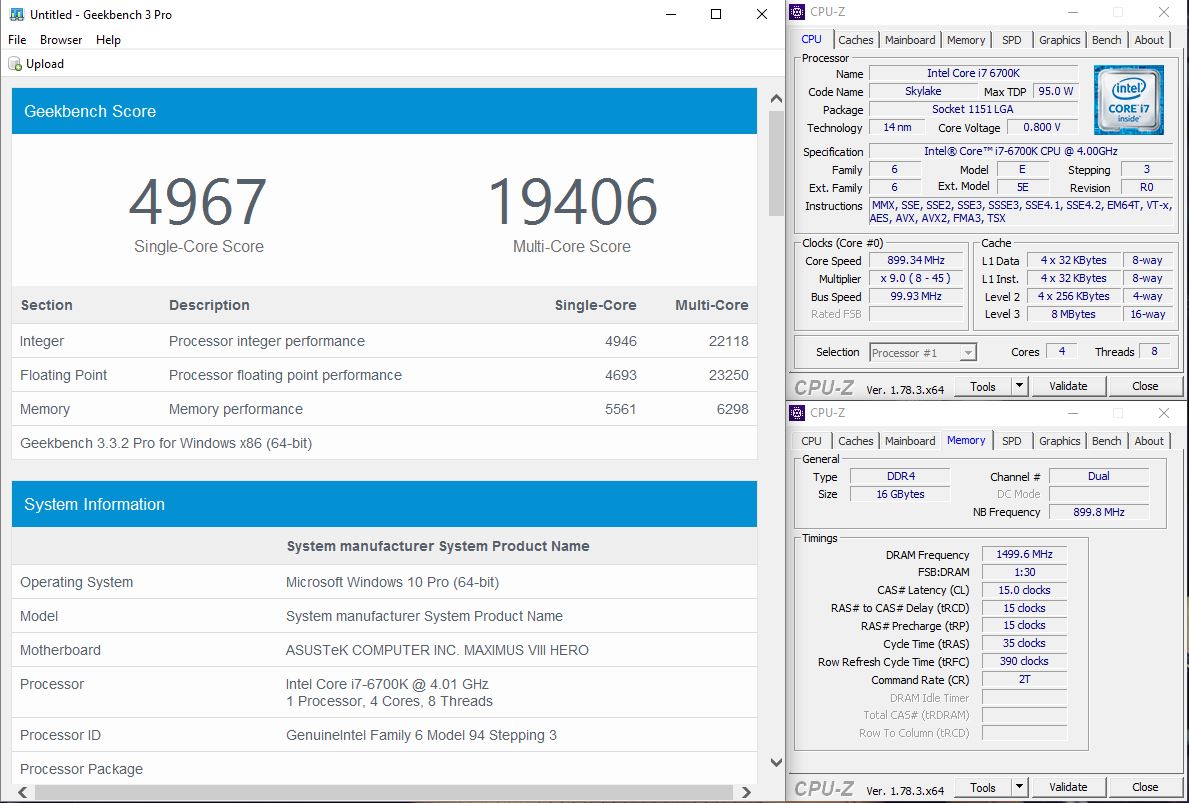Click the Geekbench app icon in title bar
Viewport: 1189px width, 803px height.
tap(17, 14)
